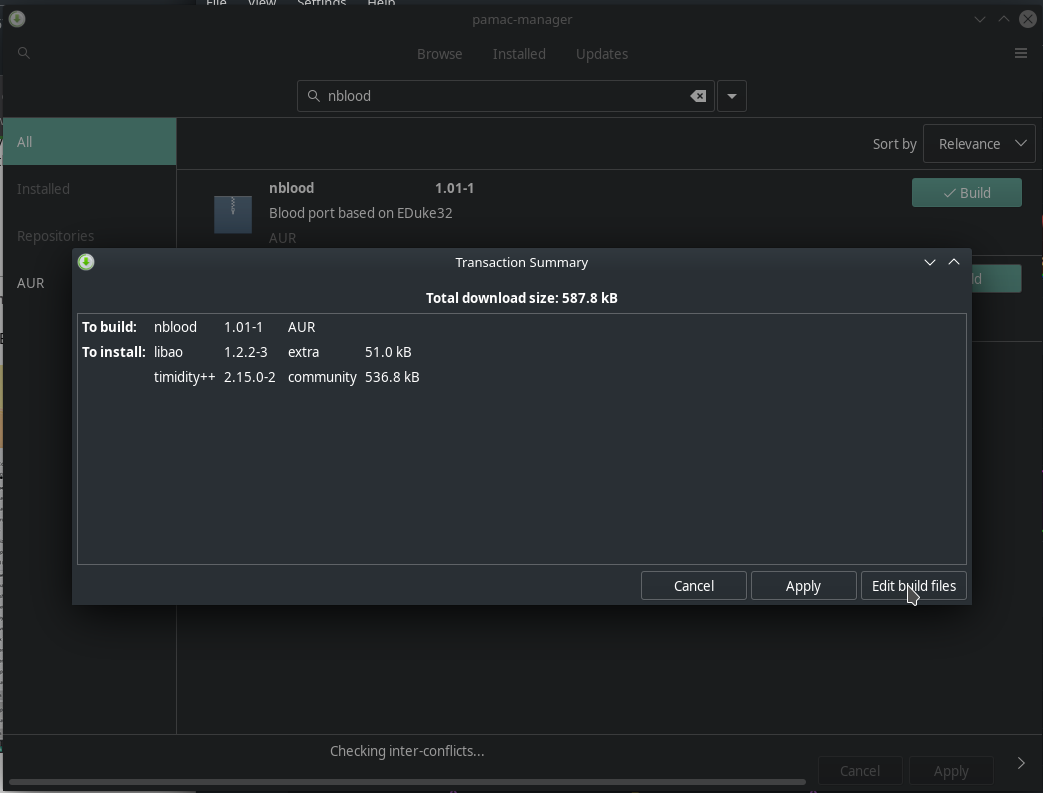Click the bottom bar Apply button
Screen dimensions: 1043x793
(951, 771)
